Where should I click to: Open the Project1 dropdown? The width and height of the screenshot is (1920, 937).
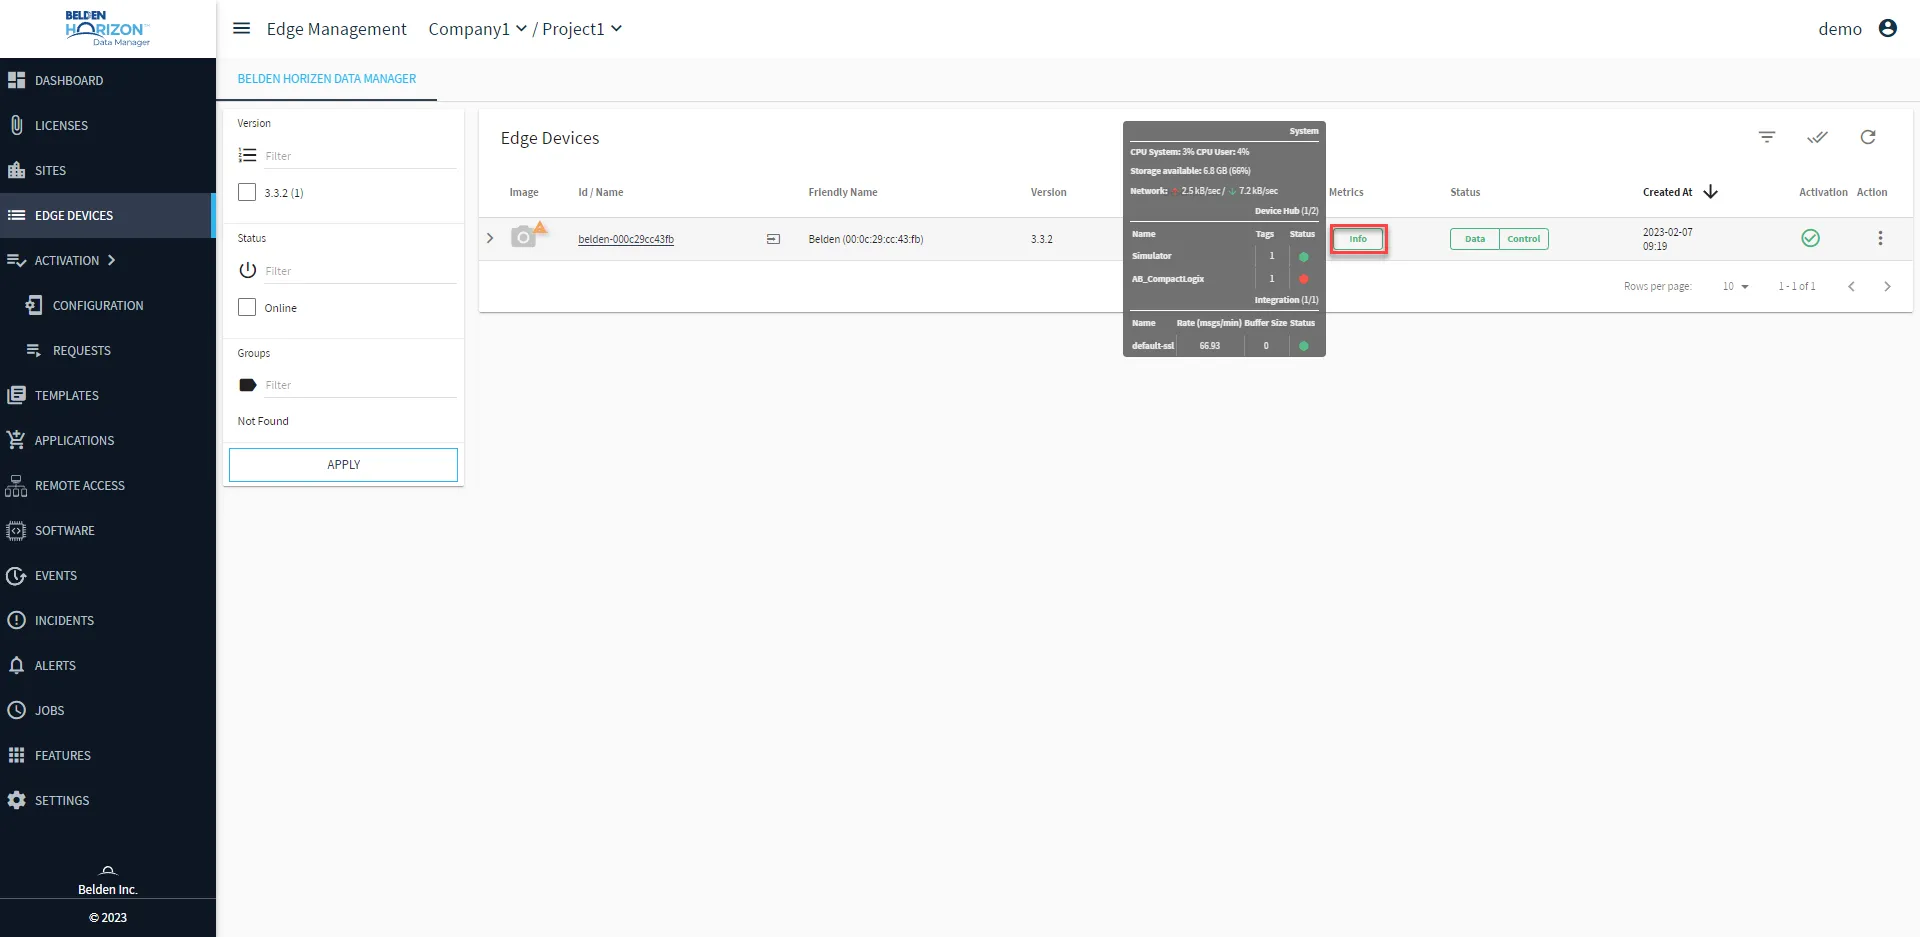[x=582, y=29]
